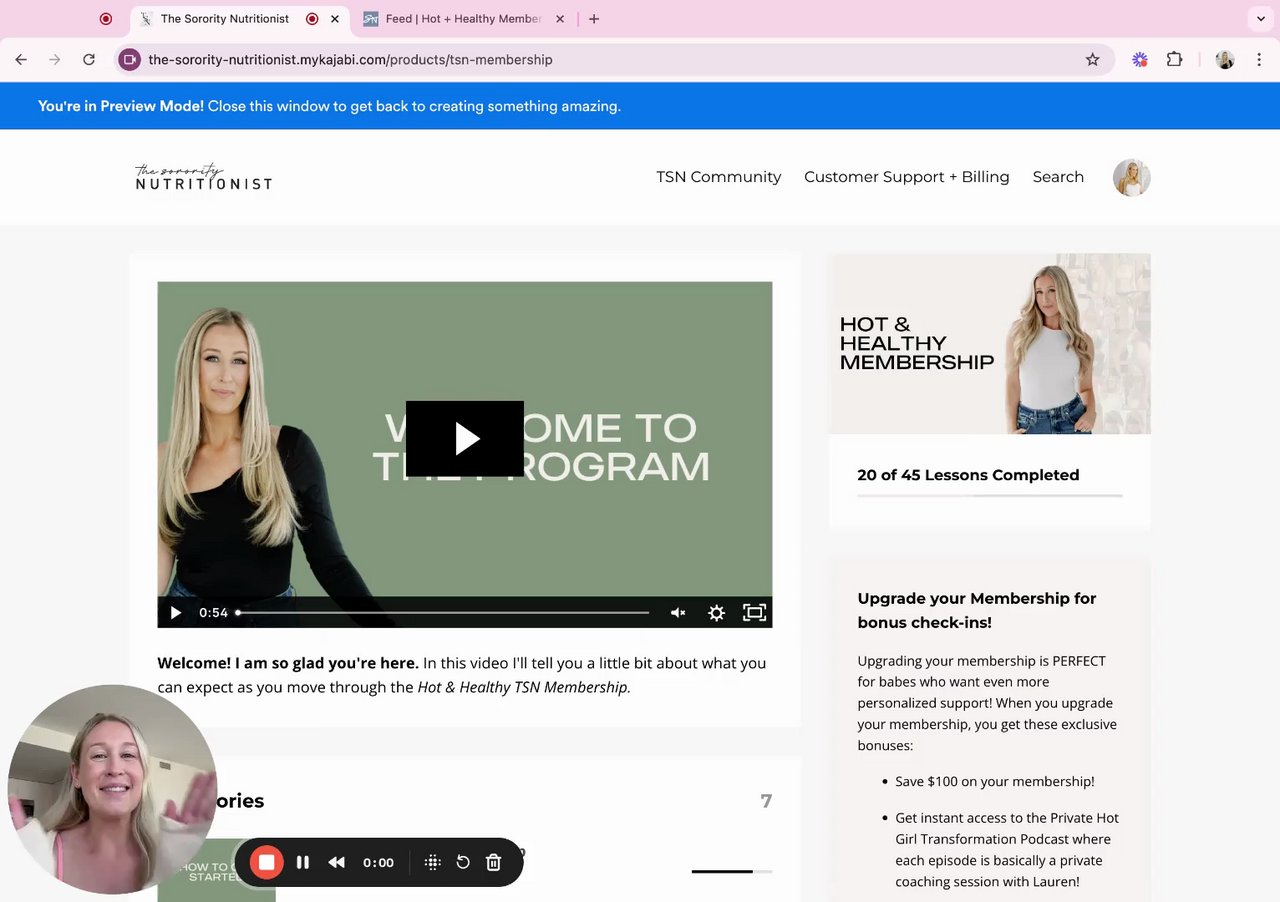
Task: Open the Chrome profile avatar
Action: pos(1225,60)
